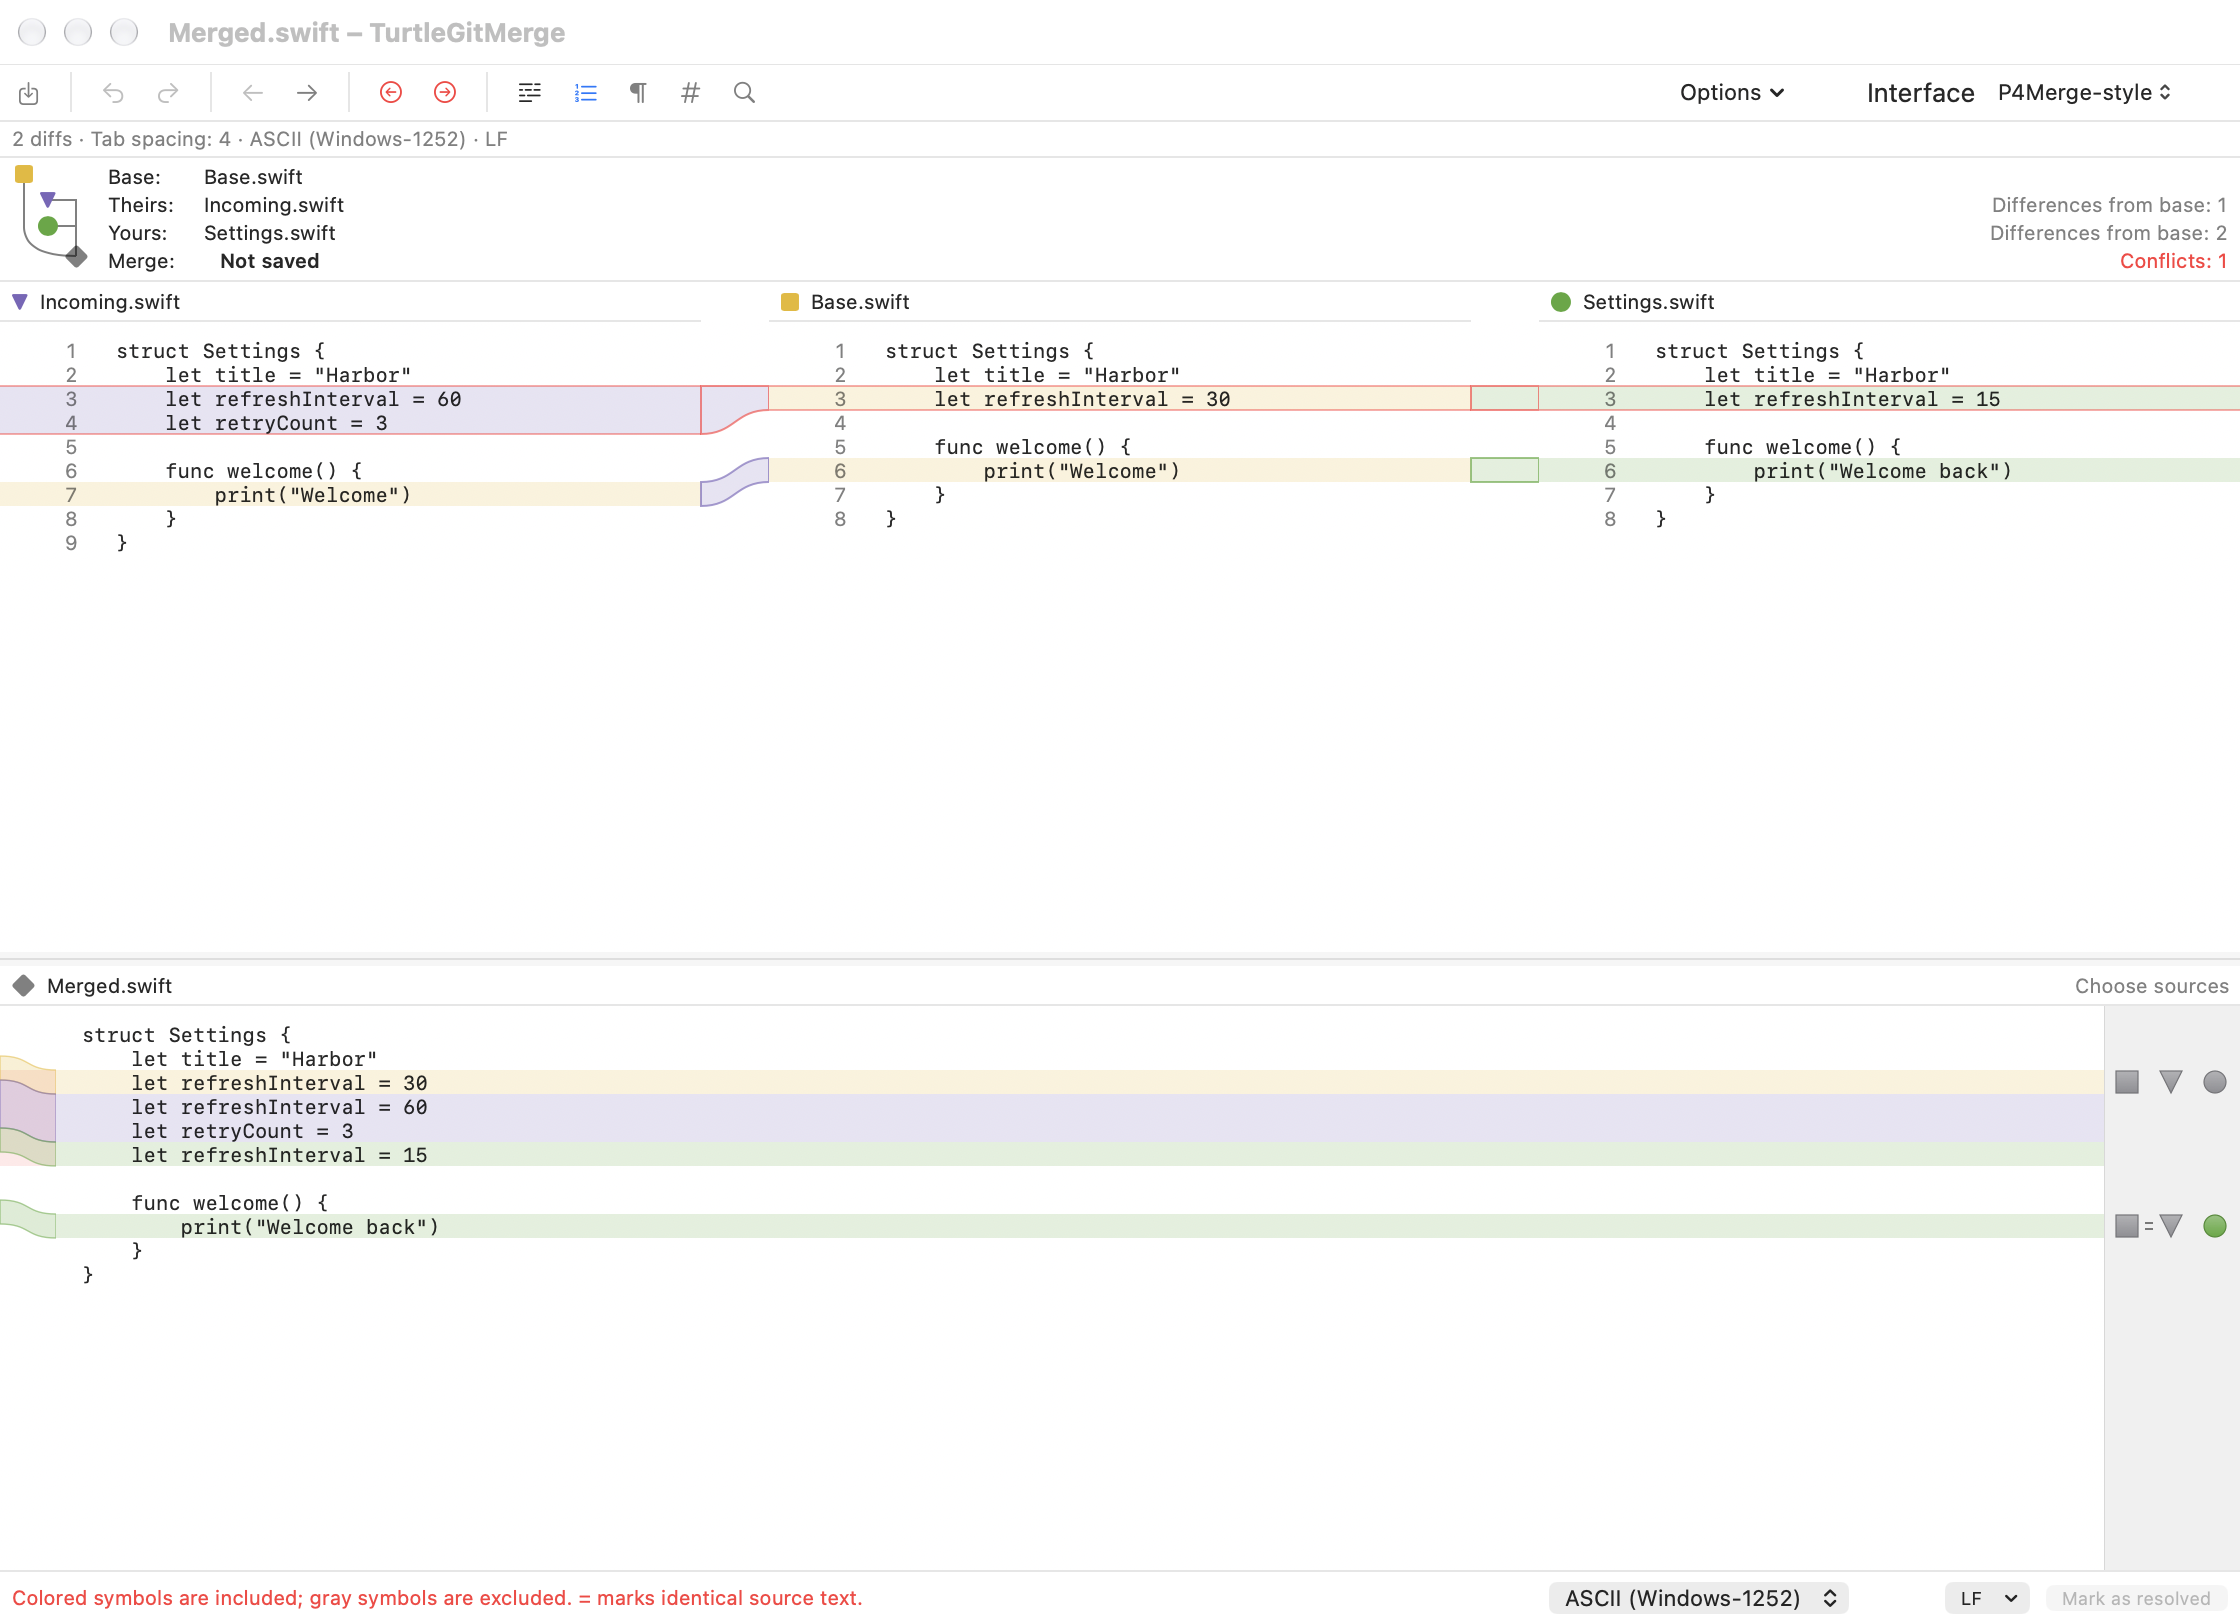Click the save merged file icon
Viewport: 2240px width, 1624px height.
tap(29, 93)
